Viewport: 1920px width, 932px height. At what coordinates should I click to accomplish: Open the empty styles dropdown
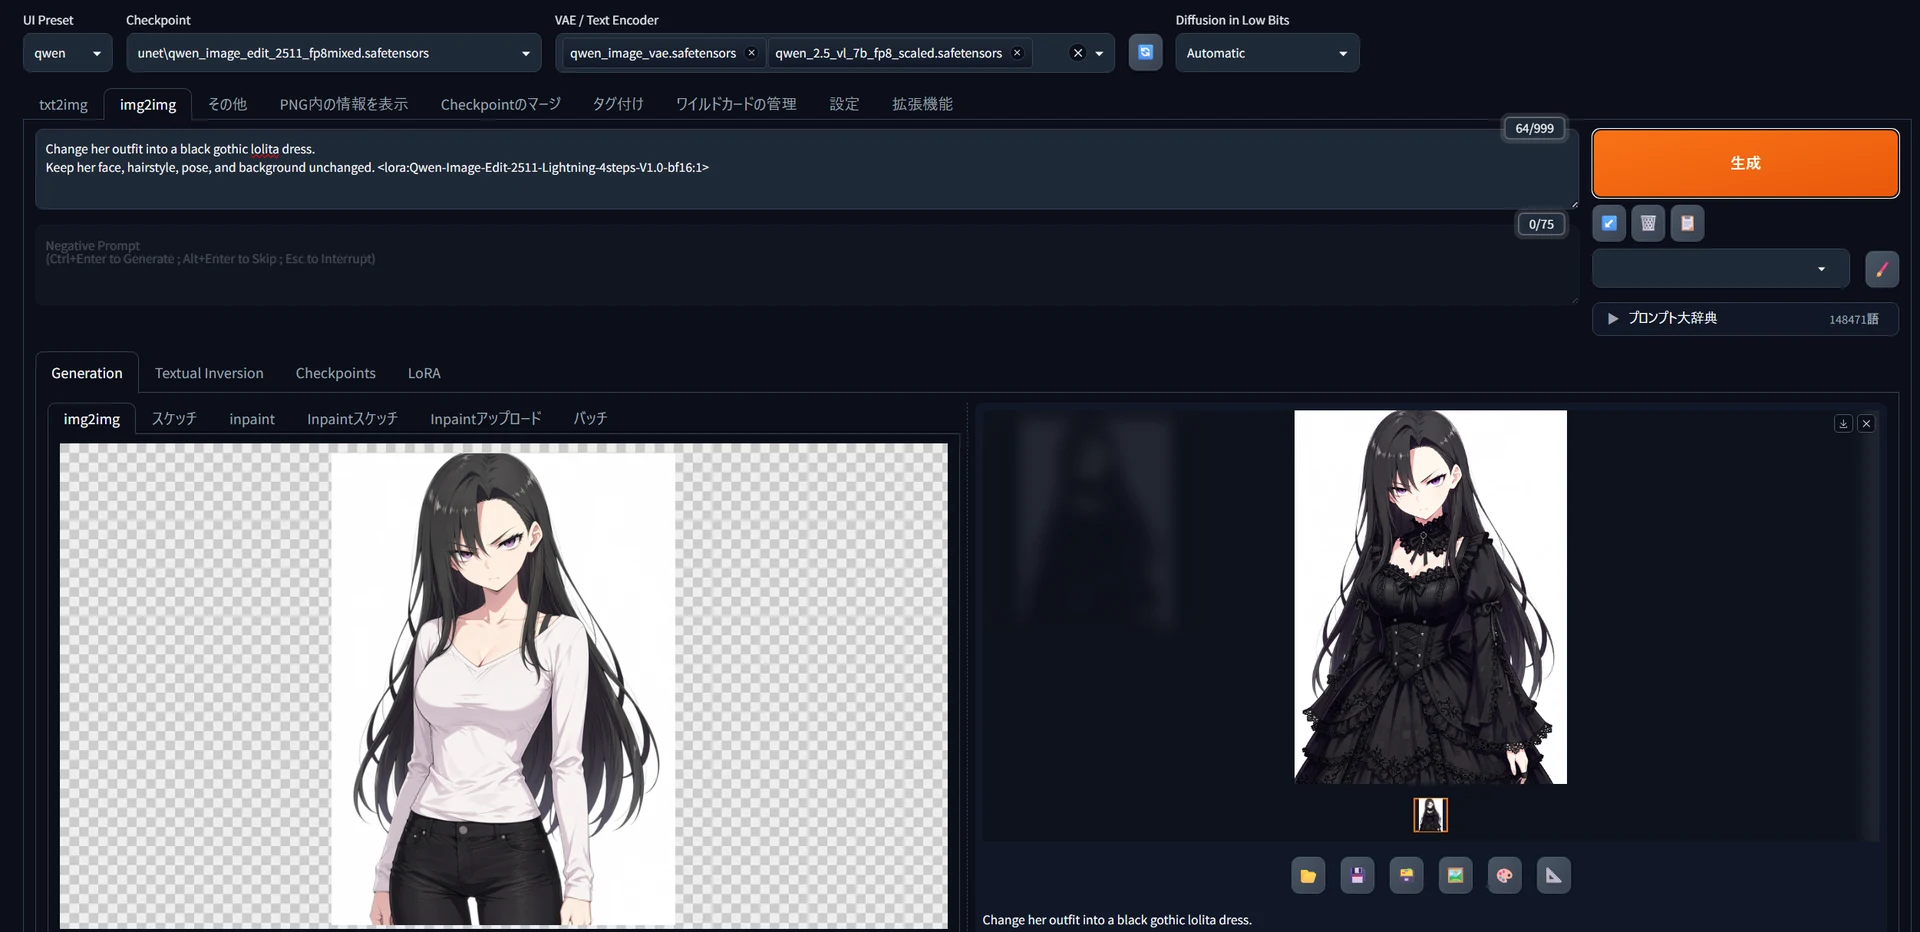(1720, 269)
